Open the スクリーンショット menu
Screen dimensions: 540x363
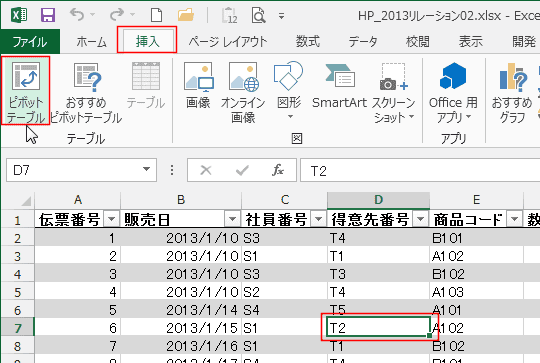pyautogui.click(x=393, y=92)
